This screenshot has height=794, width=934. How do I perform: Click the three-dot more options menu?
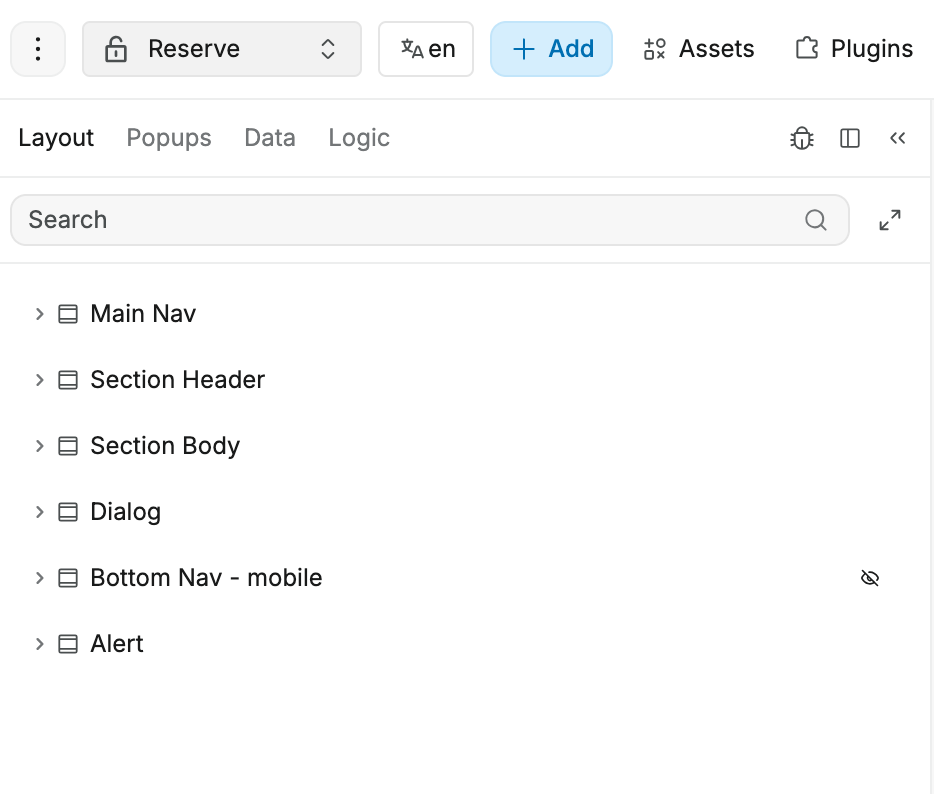[38, 49]
